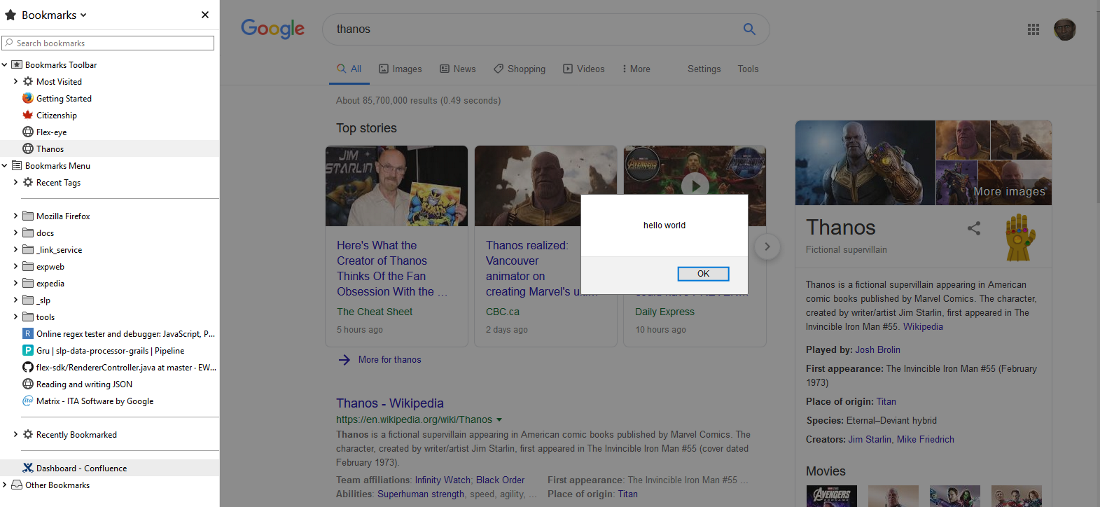
Task: Click the maple leaf icon beside Citizenship
Action: point(28,116)
